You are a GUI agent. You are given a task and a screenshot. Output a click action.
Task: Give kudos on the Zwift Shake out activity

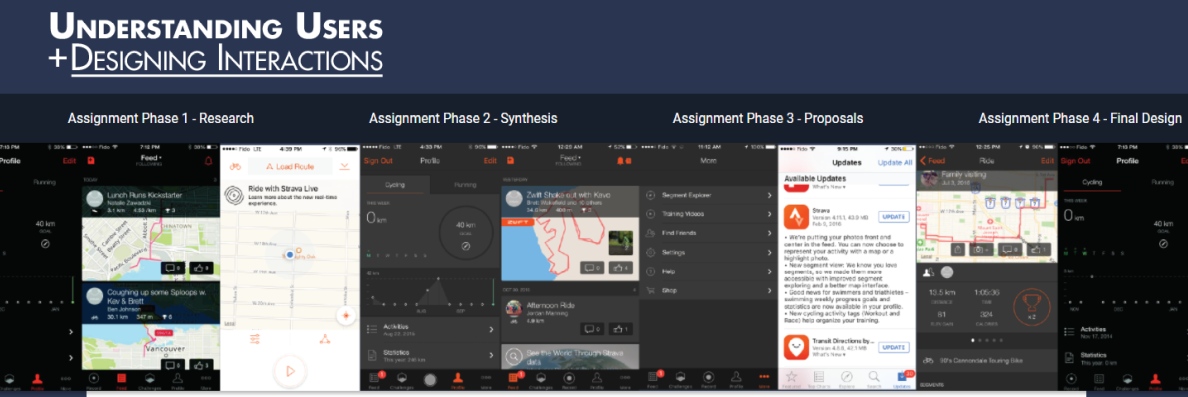coord(621,267)
